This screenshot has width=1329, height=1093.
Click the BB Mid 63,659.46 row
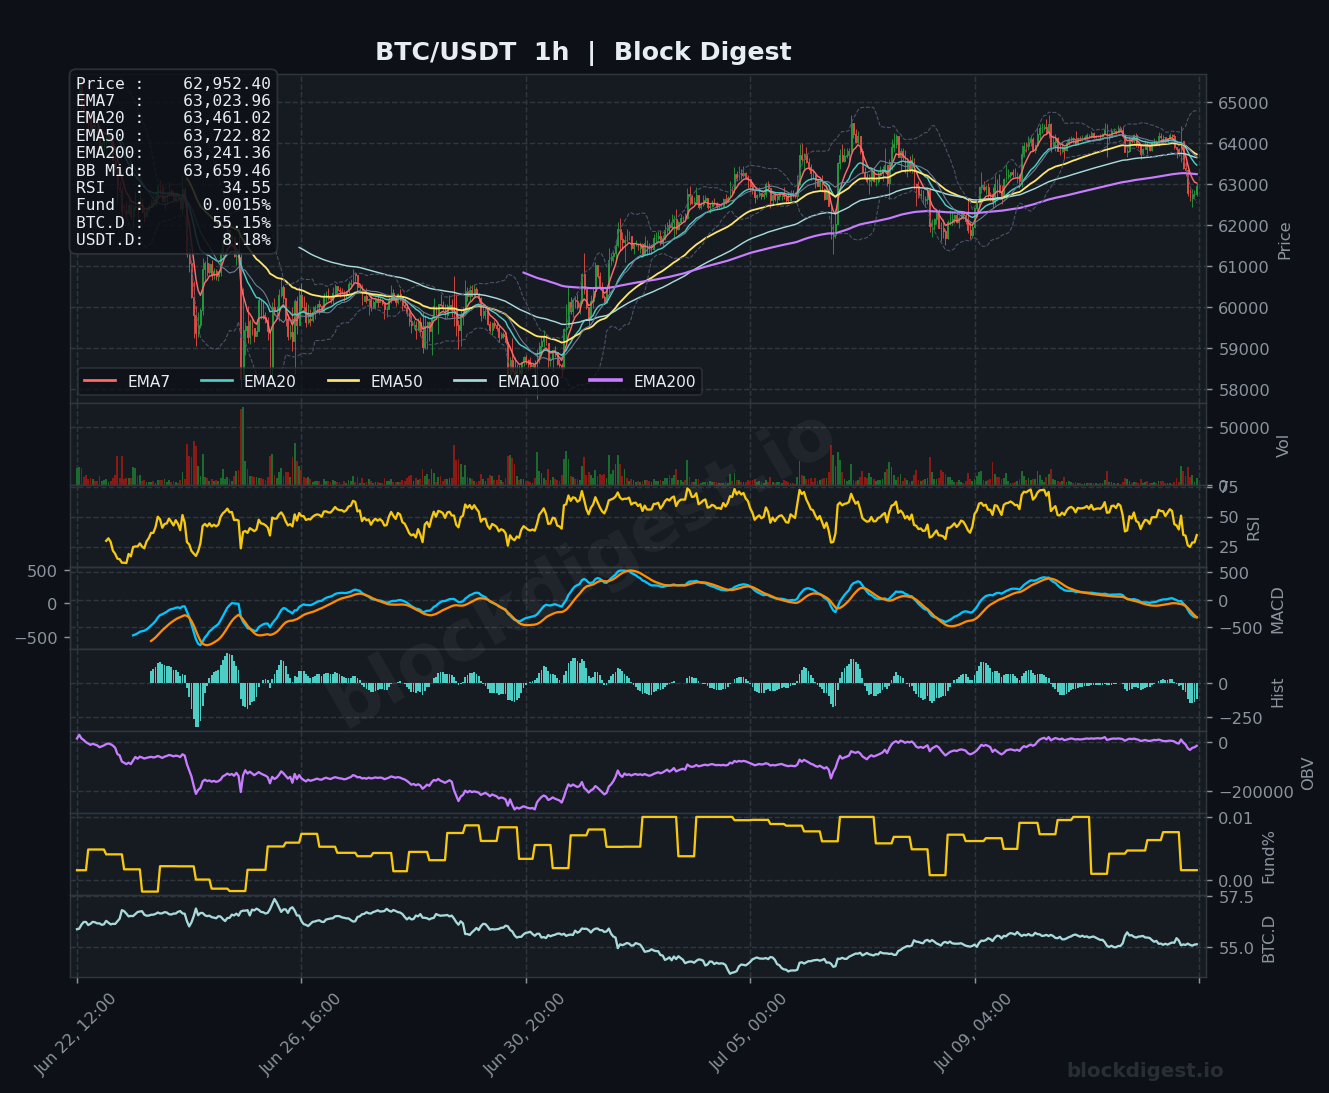[x=173, y=170]
